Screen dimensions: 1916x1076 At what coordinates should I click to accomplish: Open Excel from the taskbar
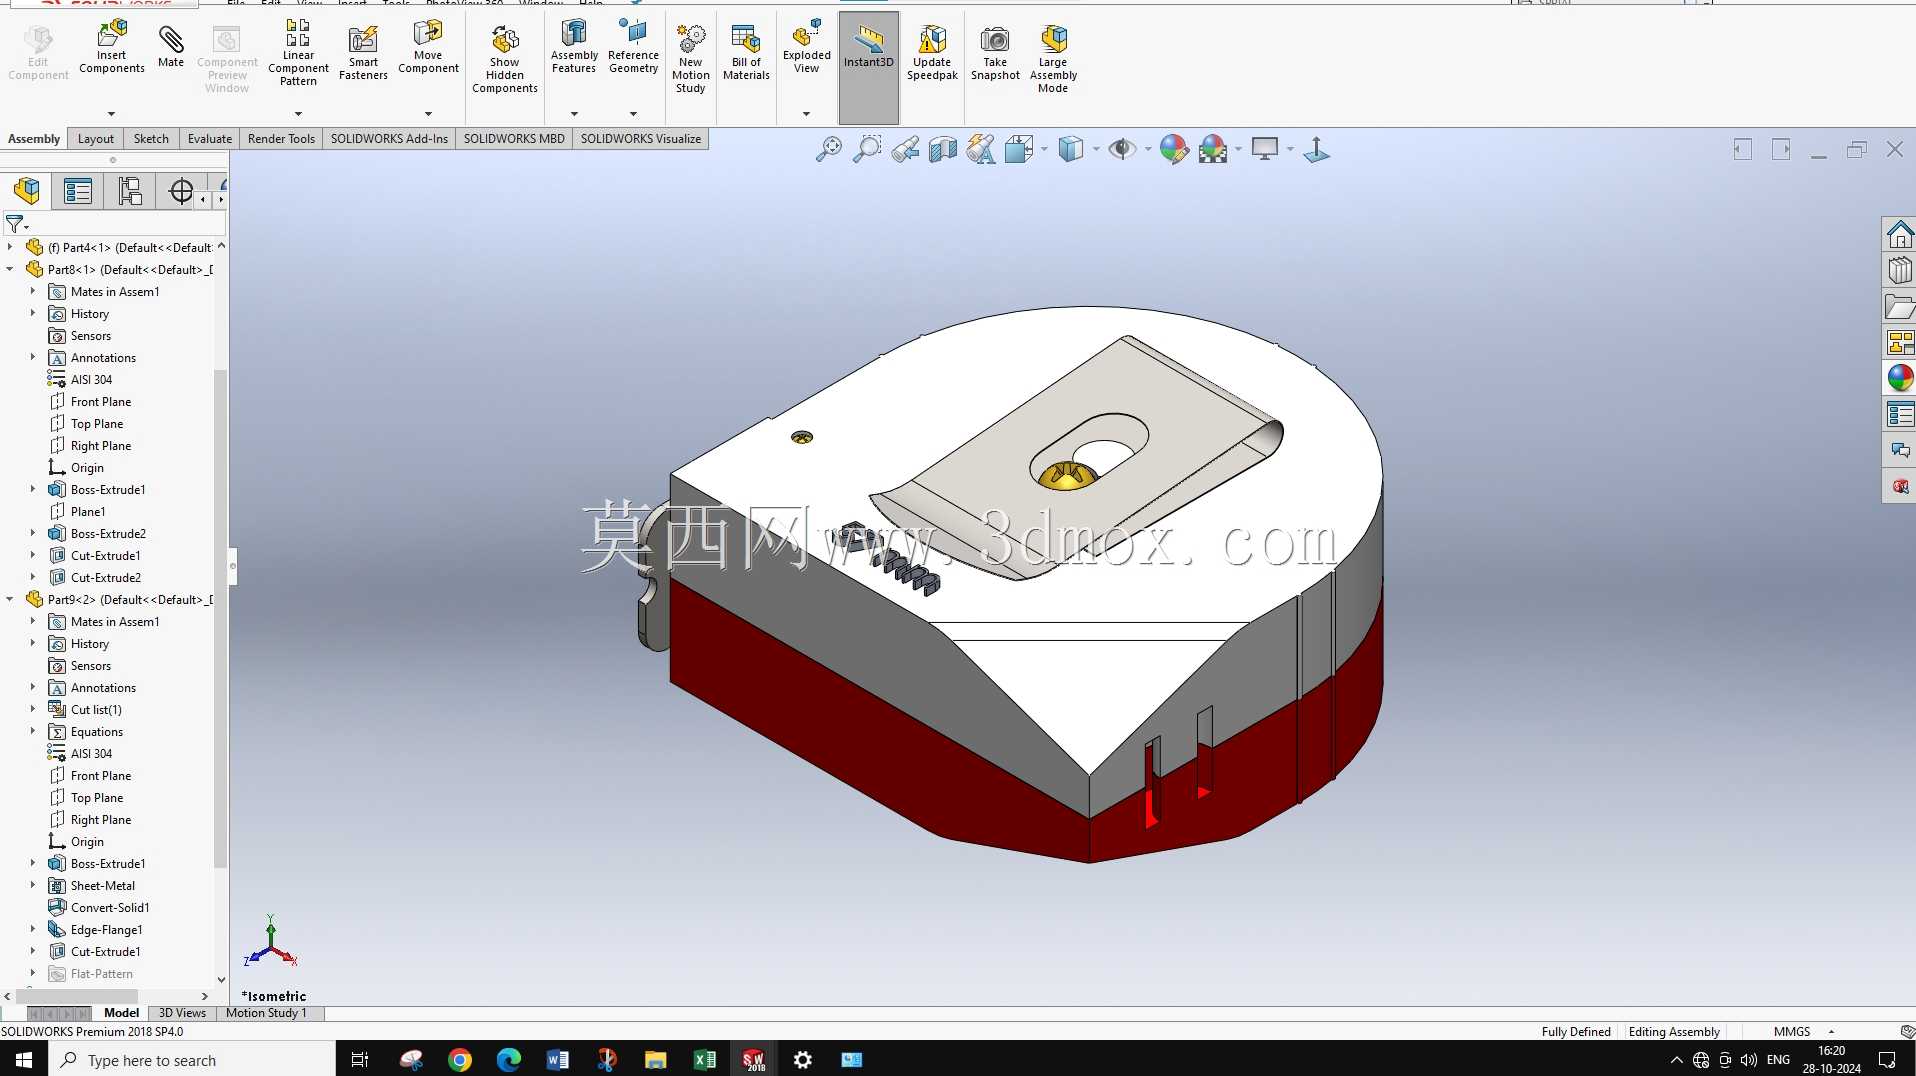tap(704, 1060)
